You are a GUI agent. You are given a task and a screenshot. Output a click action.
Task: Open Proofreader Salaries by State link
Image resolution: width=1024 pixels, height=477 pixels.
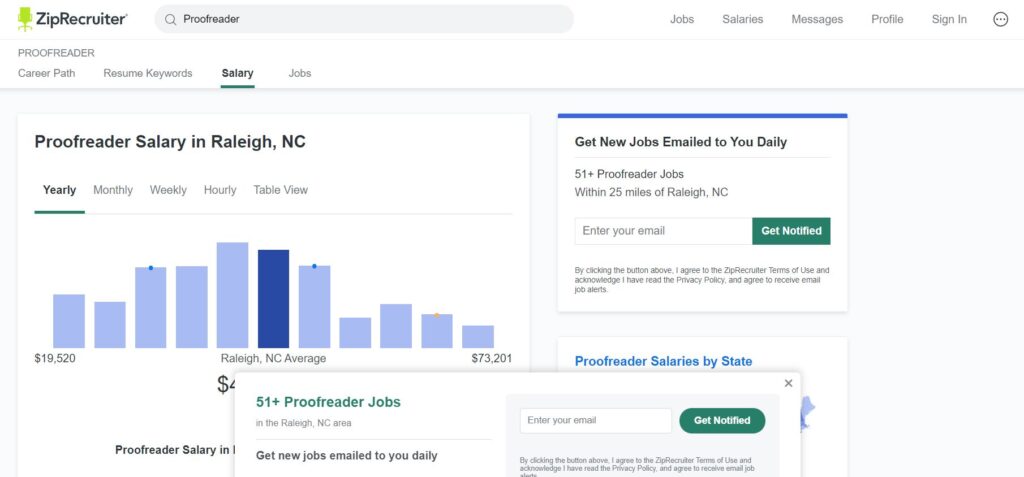(x=663, y=361)
